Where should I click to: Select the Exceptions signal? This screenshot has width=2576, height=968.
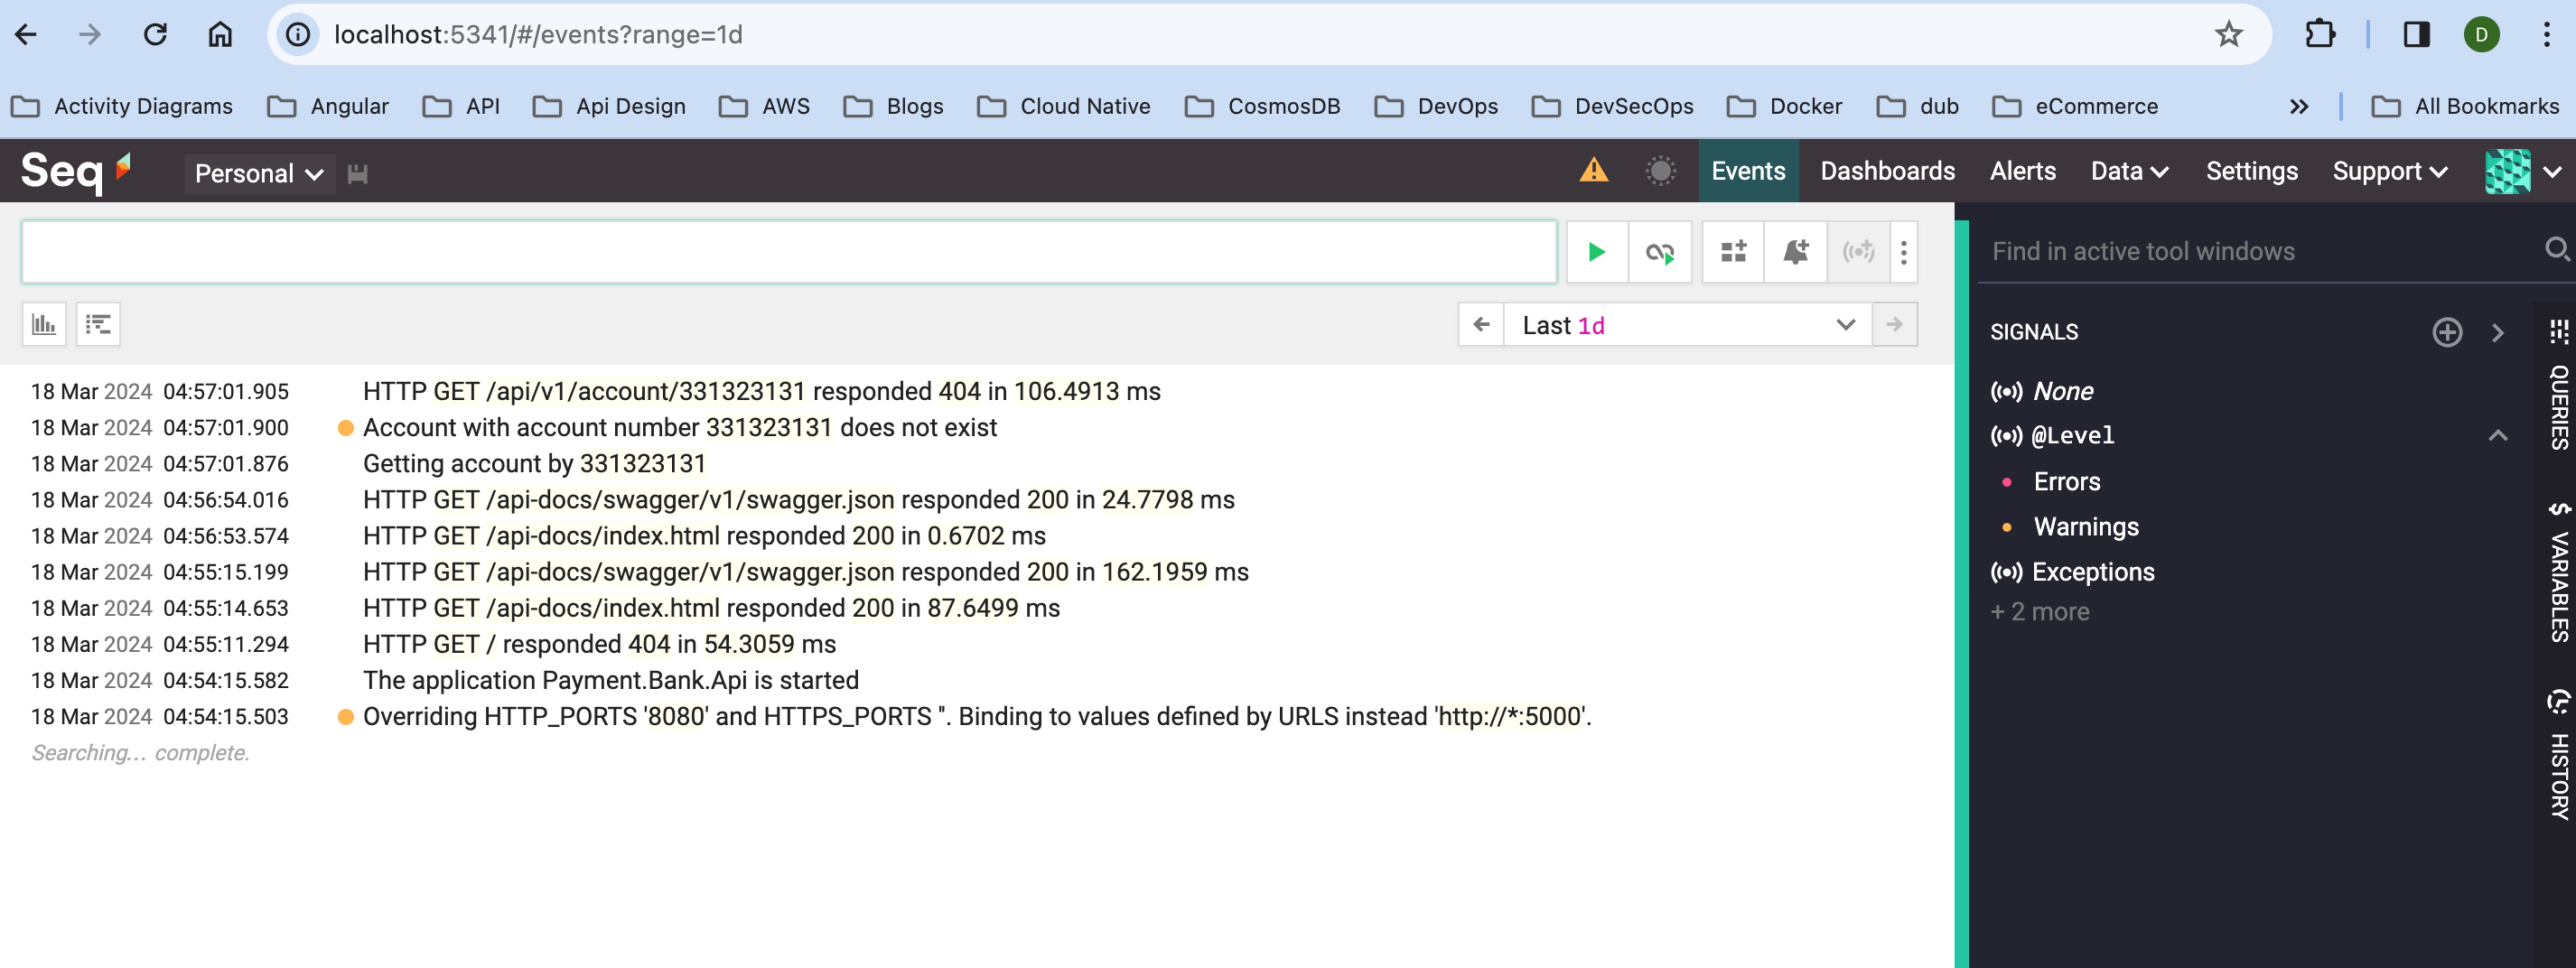click(2092, 572)
